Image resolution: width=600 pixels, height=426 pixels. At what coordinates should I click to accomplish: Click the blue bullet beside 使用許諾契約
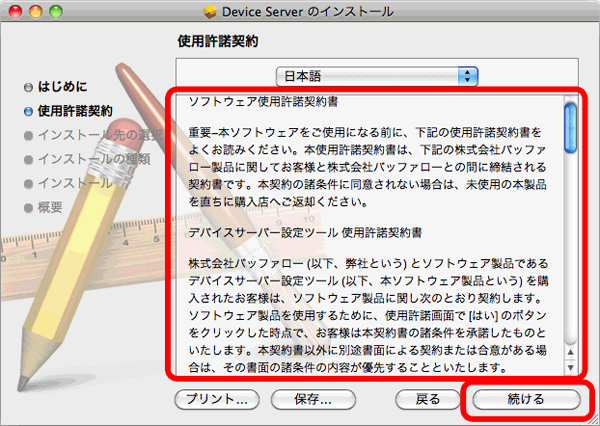pos(28,111)
